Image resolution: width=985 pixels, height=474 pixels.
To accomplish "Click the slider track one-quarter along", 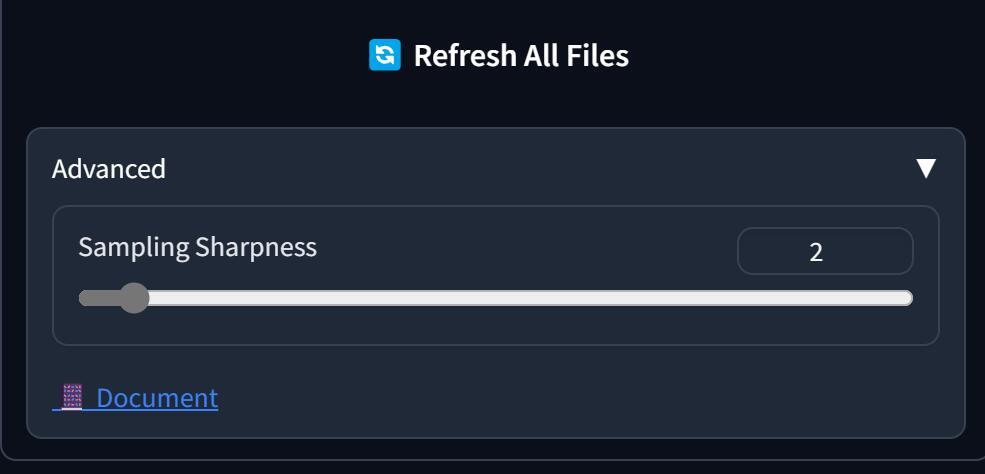I will [x=287, y=298].
